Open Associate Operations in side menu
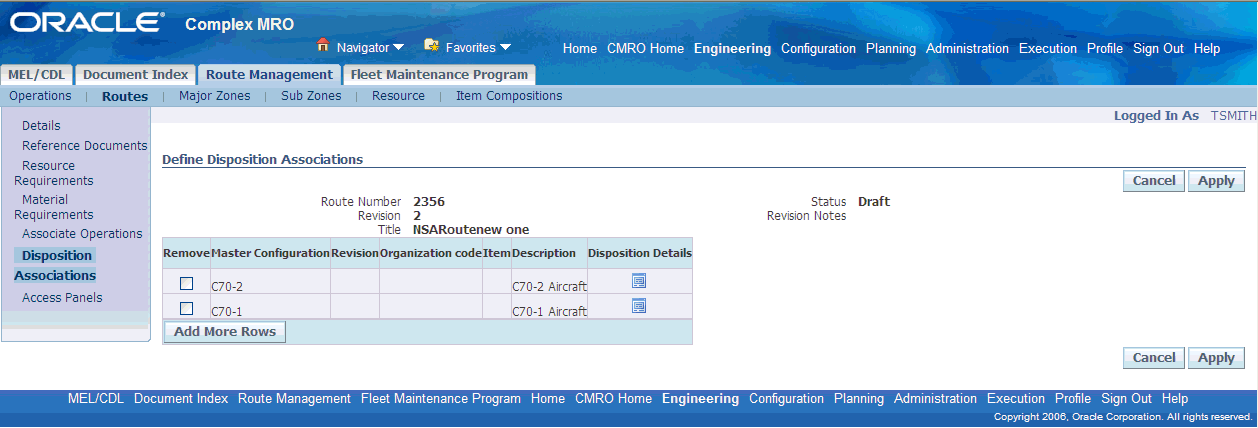 [82, 234]
